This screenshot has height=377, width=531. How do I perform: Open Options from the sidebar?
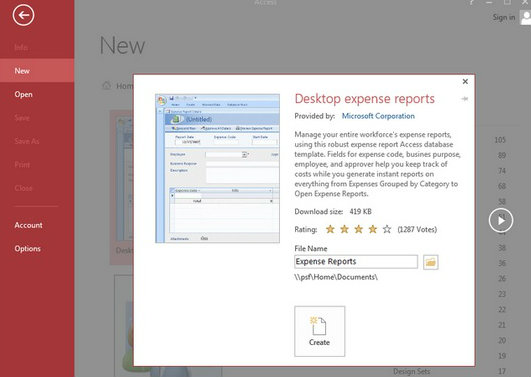[x=27, y=249]
